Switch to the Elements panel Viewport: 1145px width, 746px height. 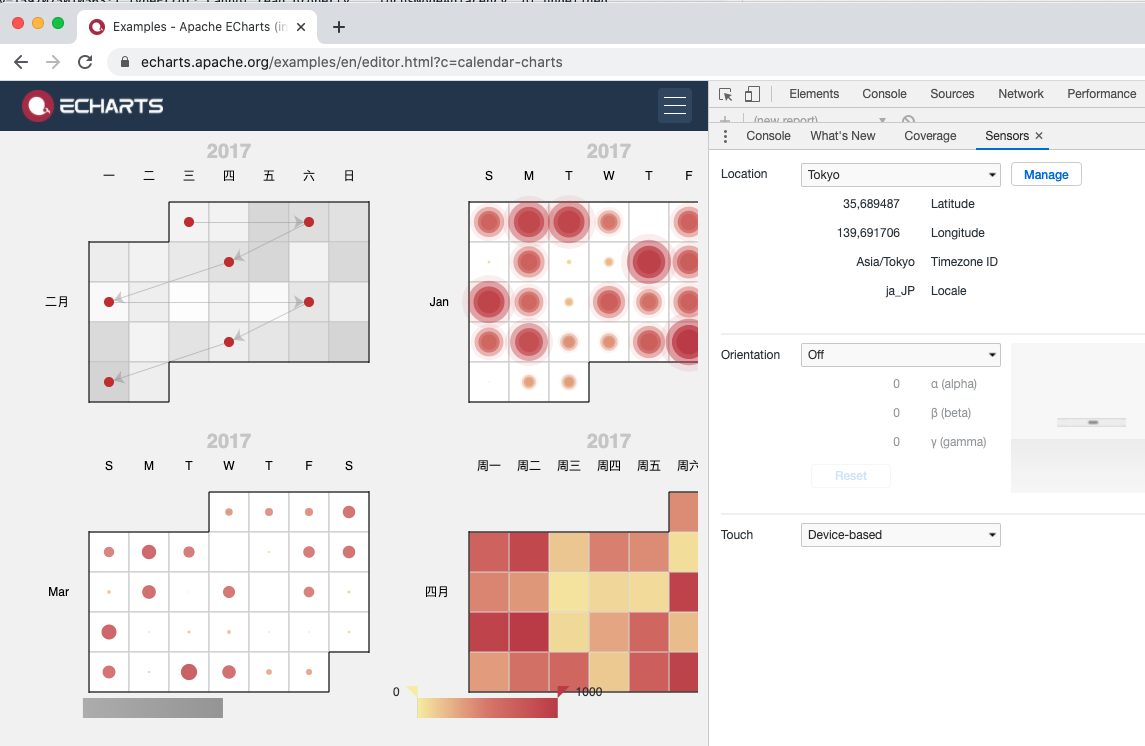[813, 93]
